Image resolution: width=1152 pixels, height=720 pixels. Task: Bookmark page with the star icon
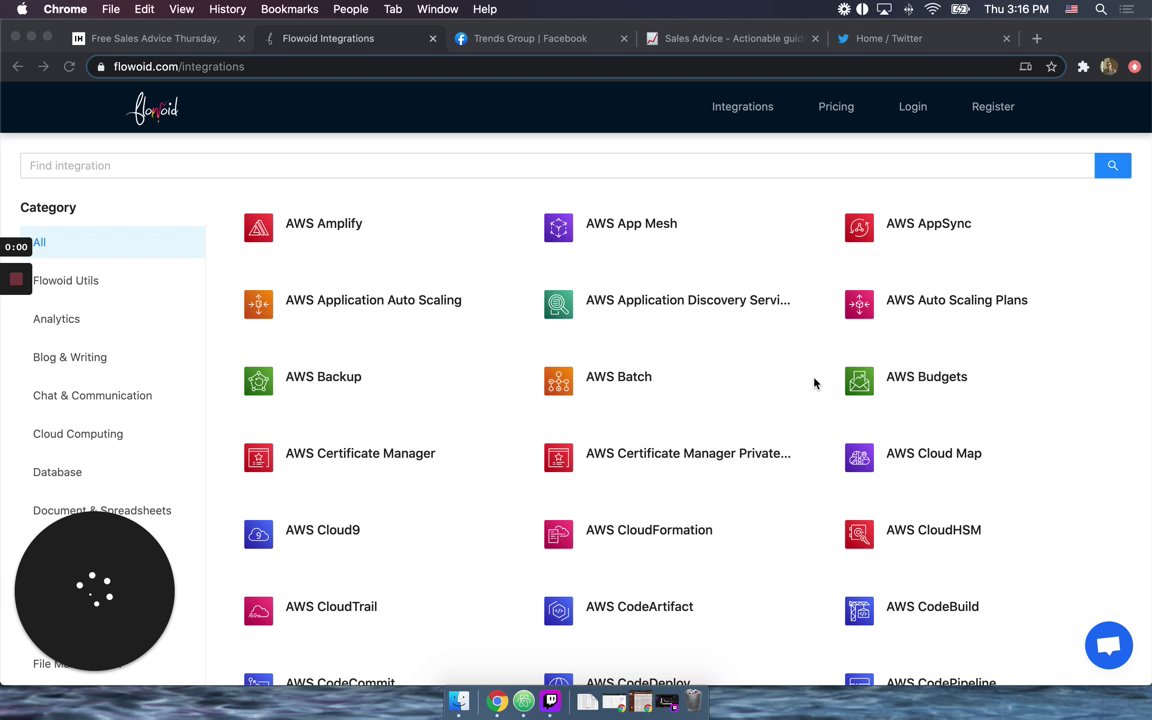click(x=1051, y=66)
